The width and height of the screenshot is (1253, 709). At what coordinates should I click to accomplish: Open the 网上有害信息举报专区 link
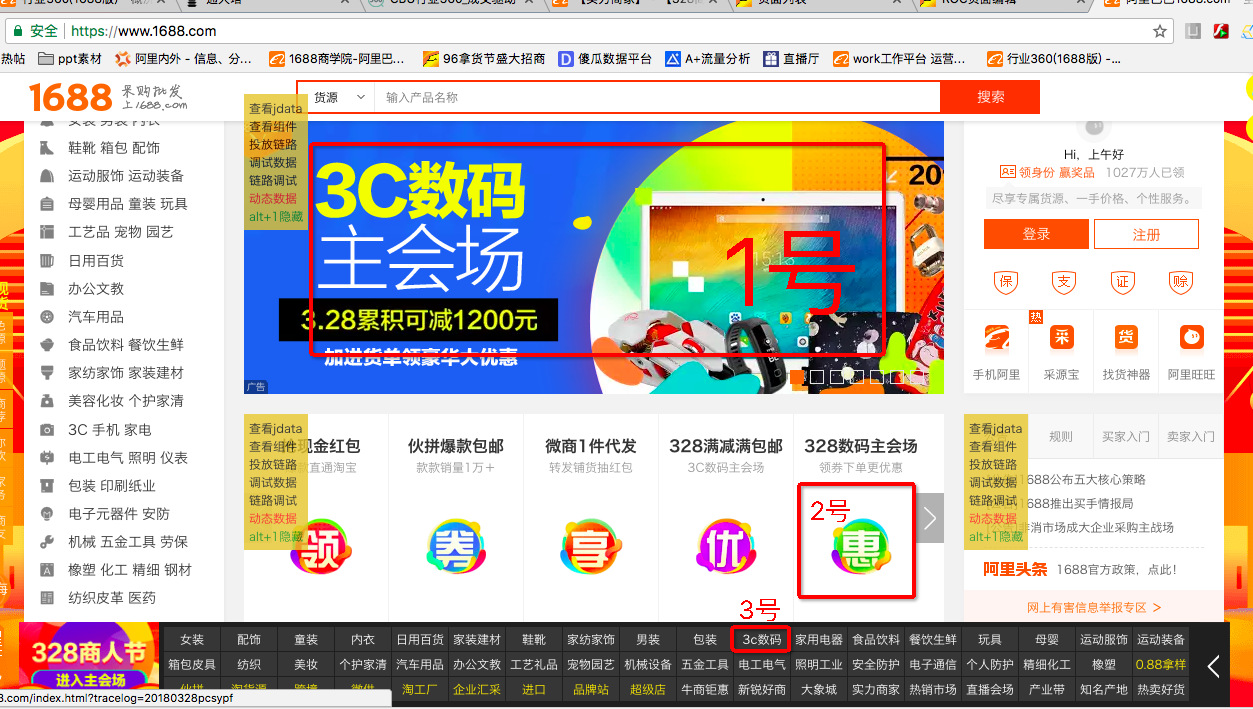coord(1094,607)
